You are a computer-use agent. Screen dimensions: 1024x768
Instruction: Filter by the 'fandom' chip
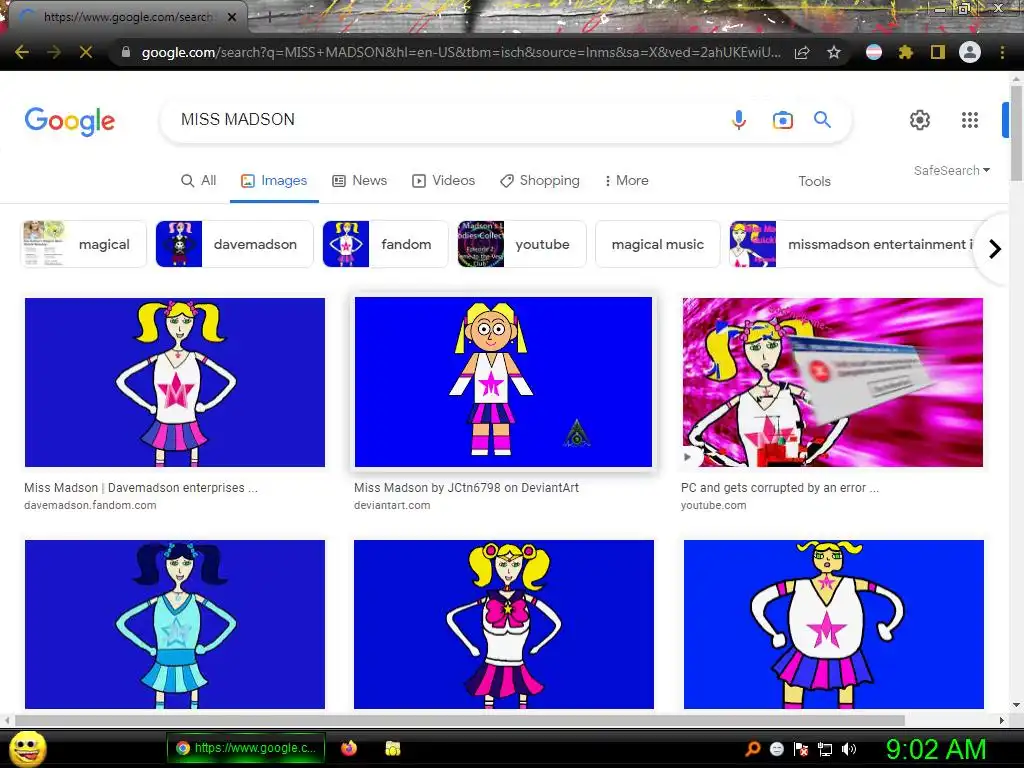pos(385,244)
